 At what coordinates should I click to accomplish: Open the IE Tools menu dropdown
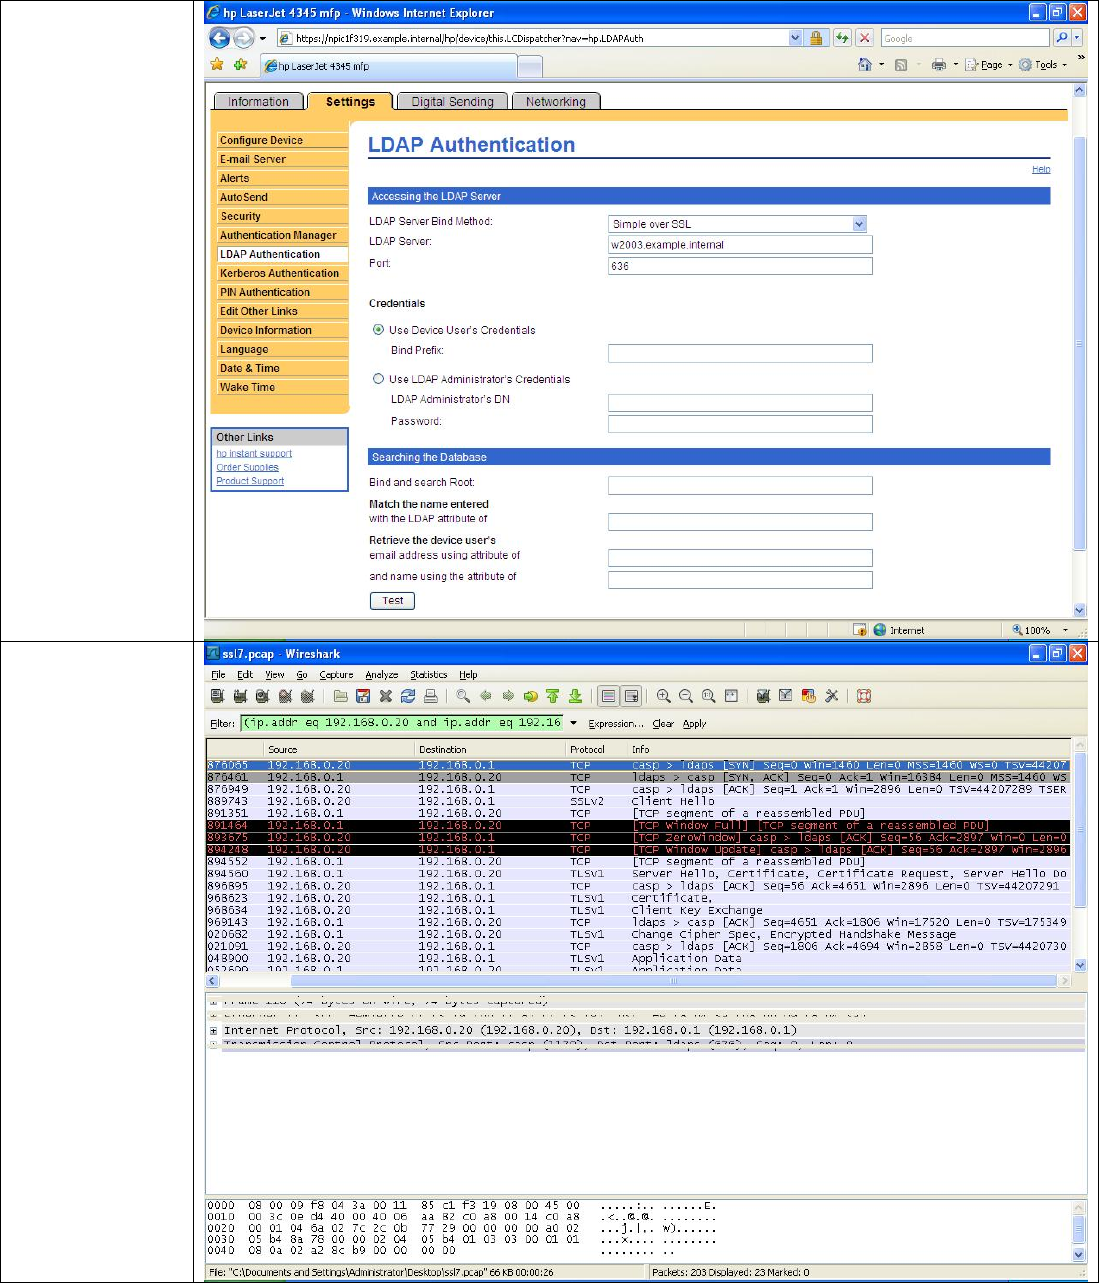tap(1044, 65)
